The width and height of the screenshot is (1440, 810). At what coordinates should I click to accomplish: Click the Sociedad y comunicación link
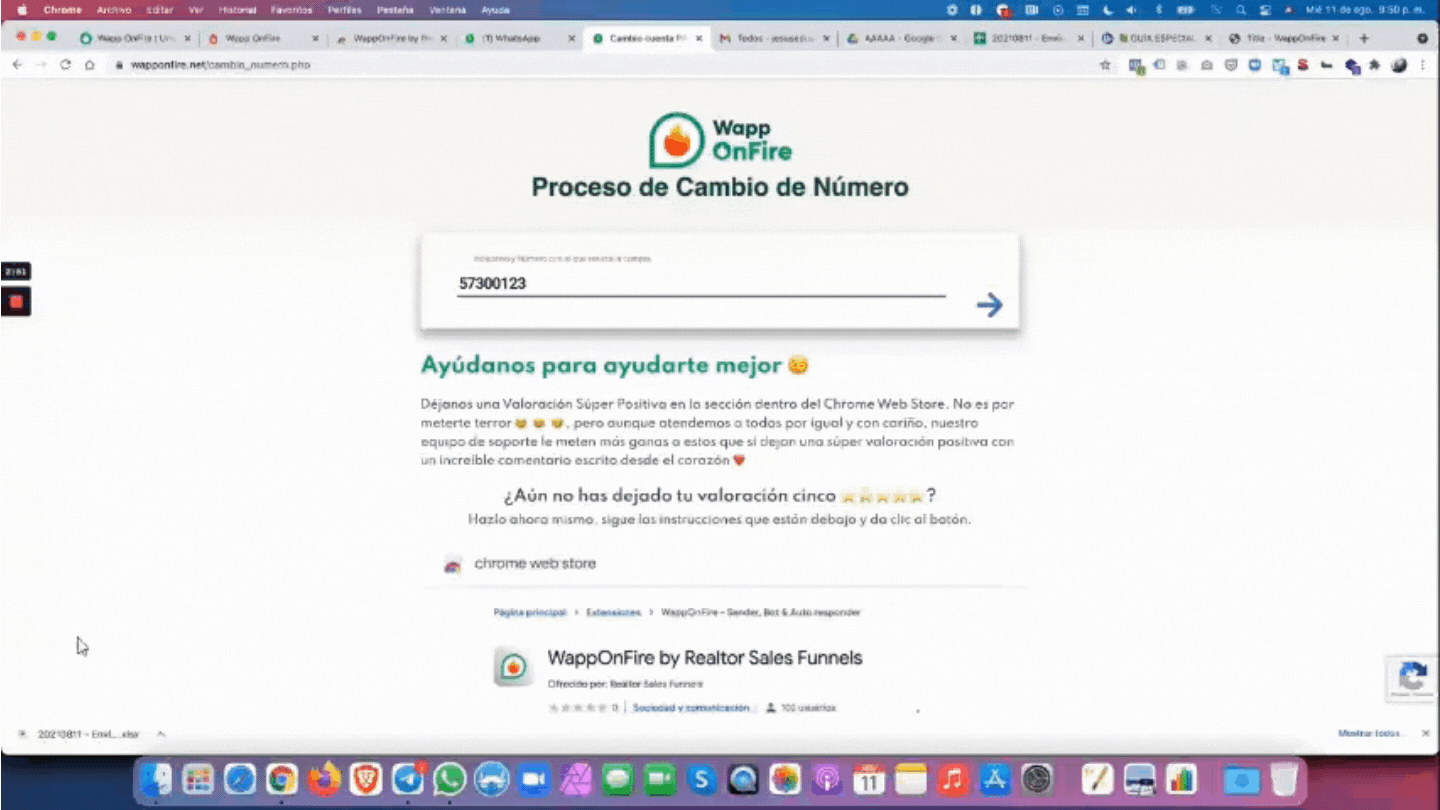(x=691, y=708)
